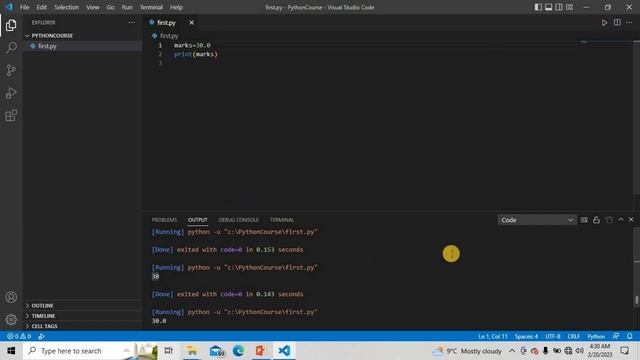
Task: Click line 2 print(marks) in editor
Action: tap(196, 54)
